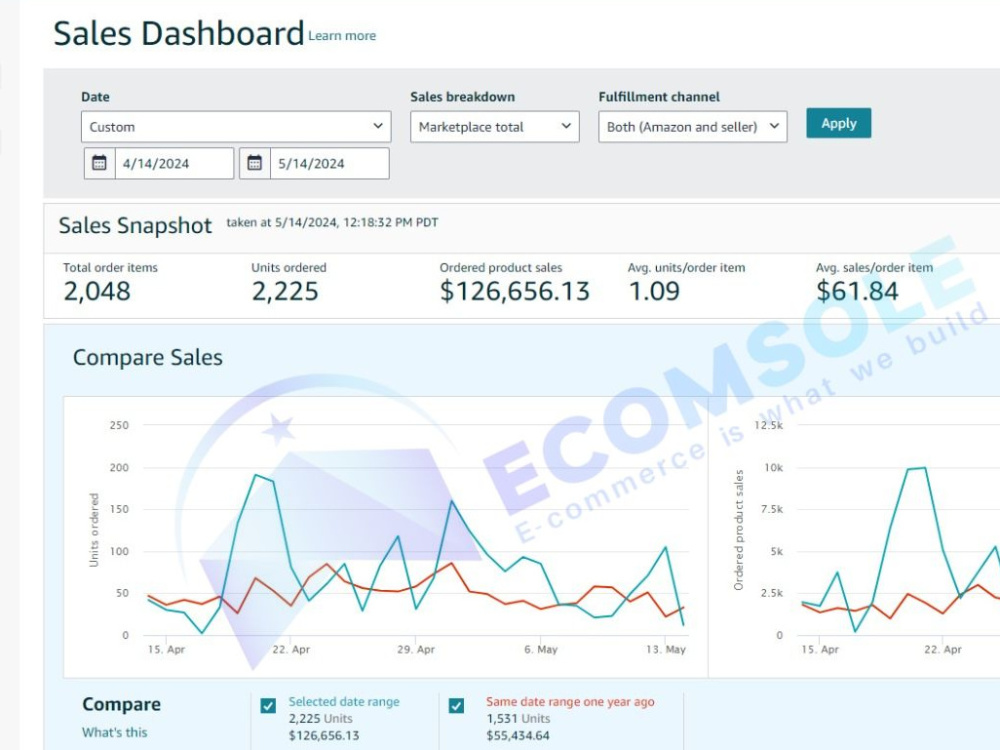Select the Units ordered value 2,225
Viewport: 1000px width, 750px height.
coord(285,291)
